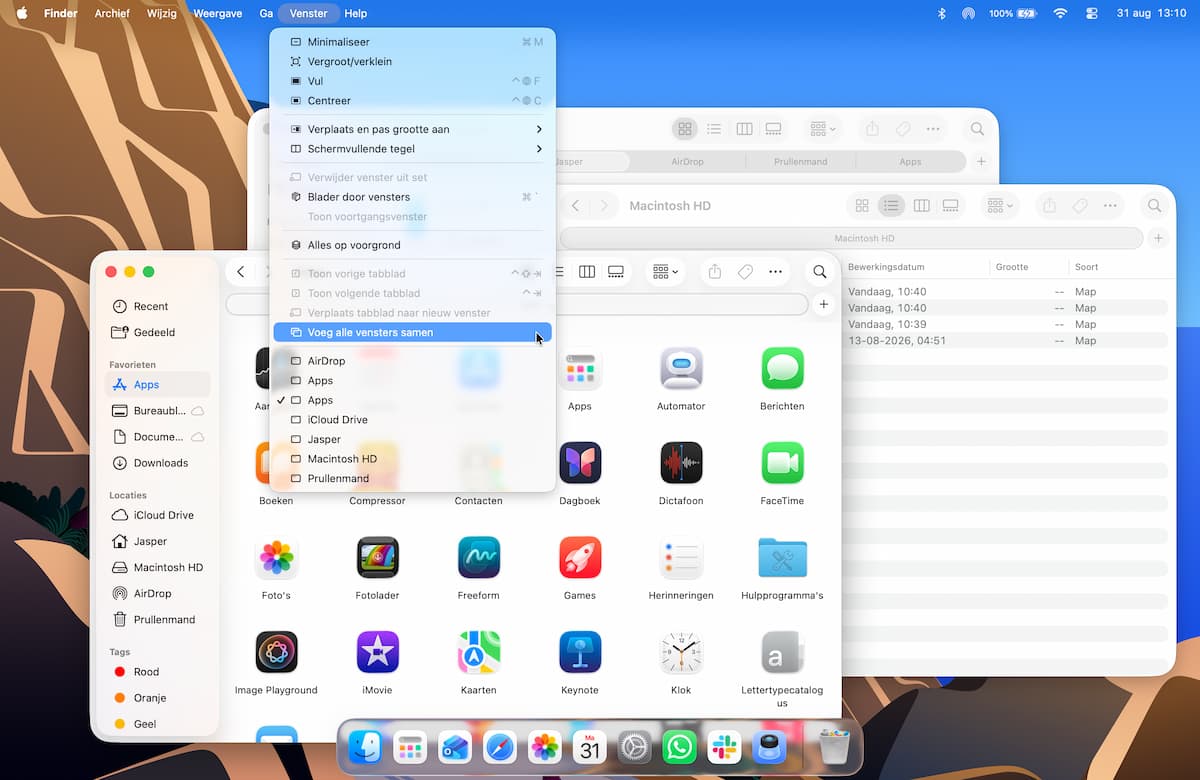Viewport: 1200px width, 780px height.
Task: Open the Kaarten app icon
Action: tap(479, 652)
